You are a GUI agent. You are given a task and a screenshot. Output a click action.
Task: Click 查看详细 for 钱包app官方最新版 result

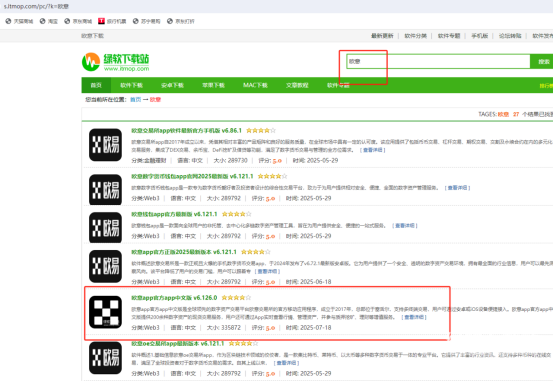click(x=405, y=225)
